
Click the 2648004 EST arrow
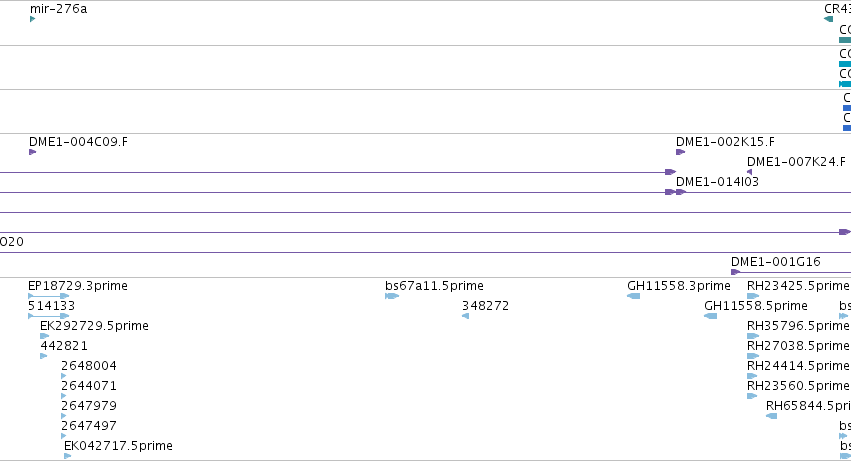tap(64, 376)
